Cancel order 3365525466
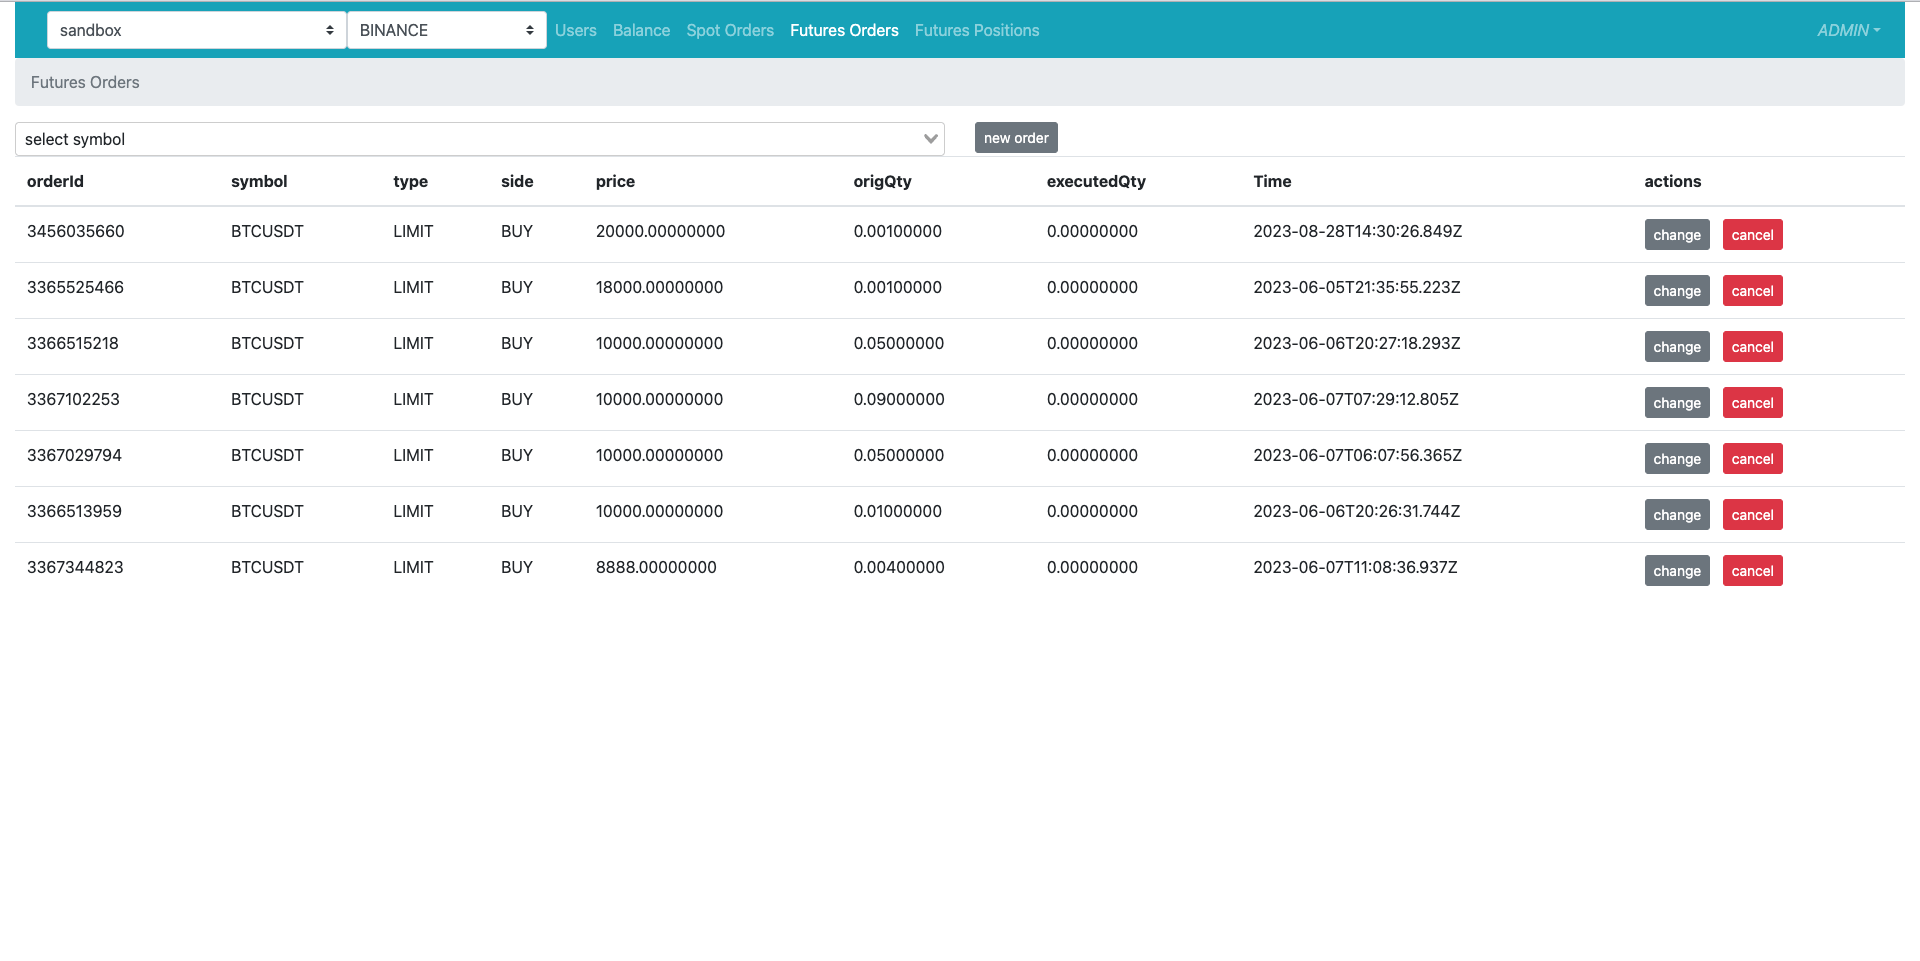Image resolution: width=1920 pixels, height=961 pixels. (x=1752, y=291)
